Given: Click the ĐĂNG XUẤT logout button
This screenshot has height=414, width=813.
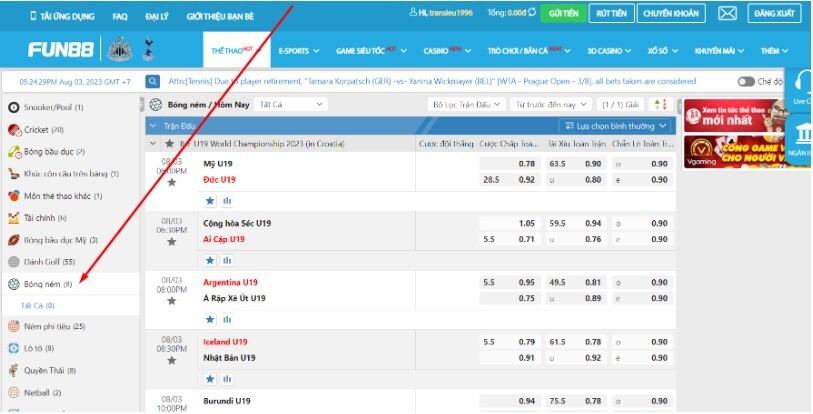Looking at the screenshot, I should (776, 14).
